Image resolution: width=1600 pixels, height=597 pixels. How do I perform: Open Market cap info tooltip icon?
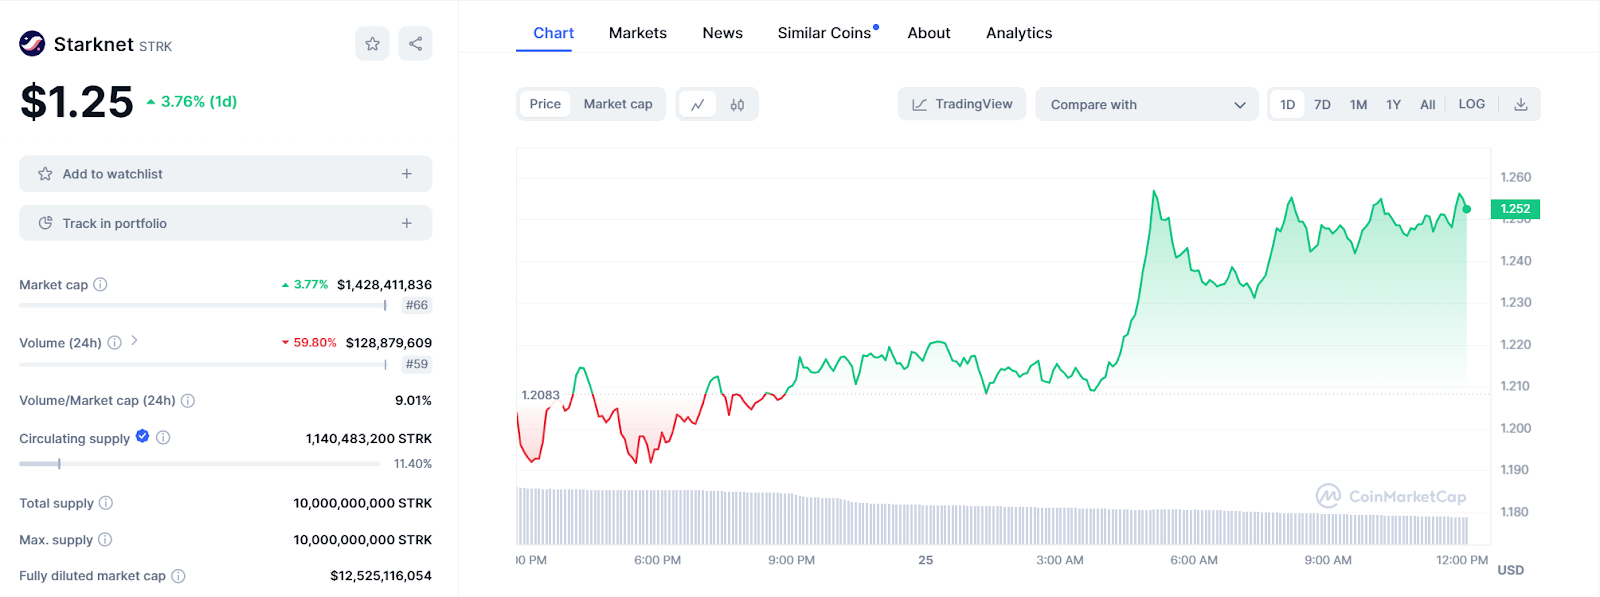pos(100,284)
